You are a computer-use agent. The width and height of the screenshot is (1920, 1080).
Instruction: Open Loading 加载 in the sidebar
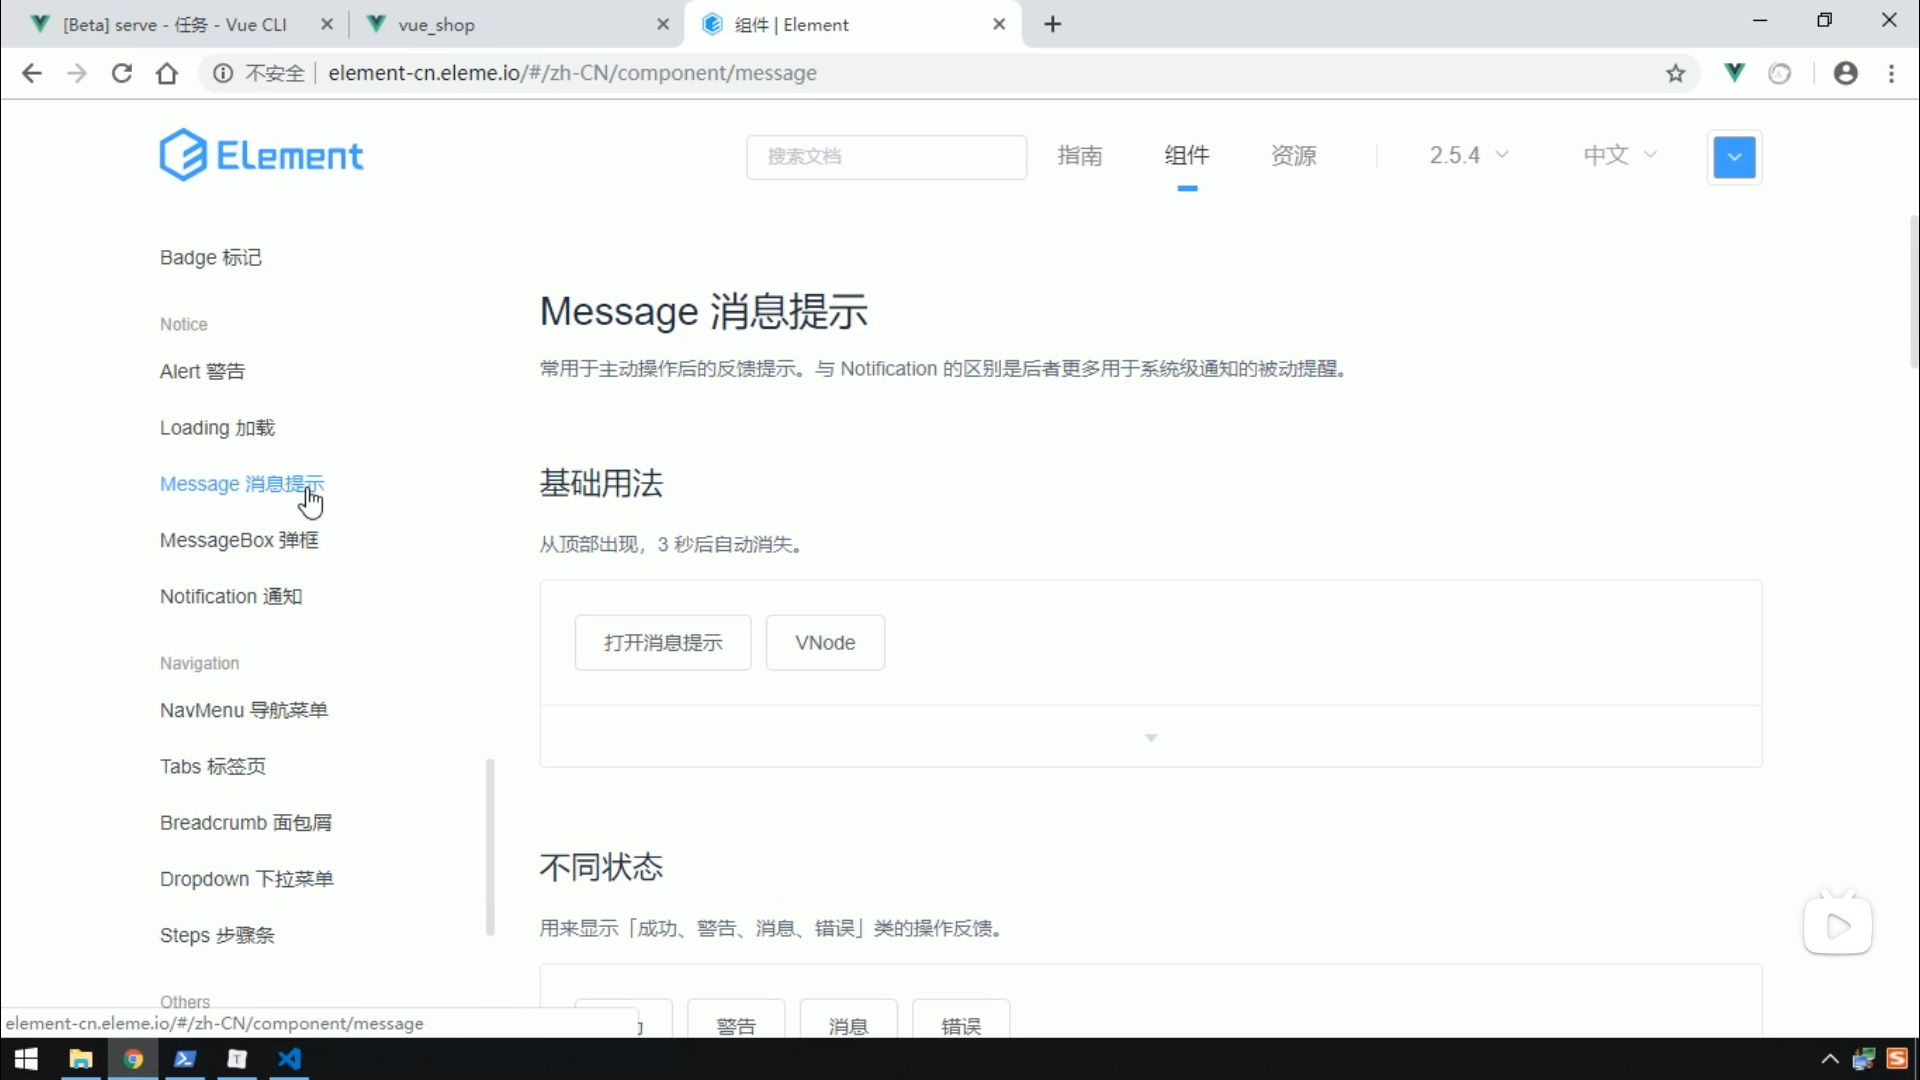[x=217, y=428]
